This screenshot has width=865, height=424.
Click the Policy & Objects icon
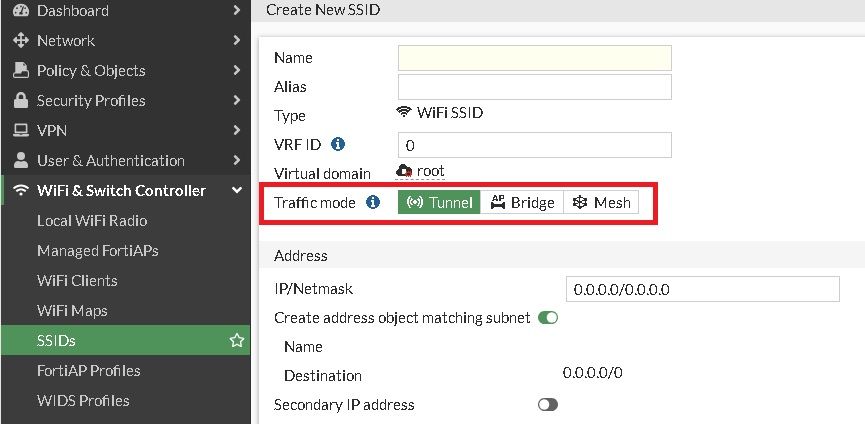click(20, 71)
